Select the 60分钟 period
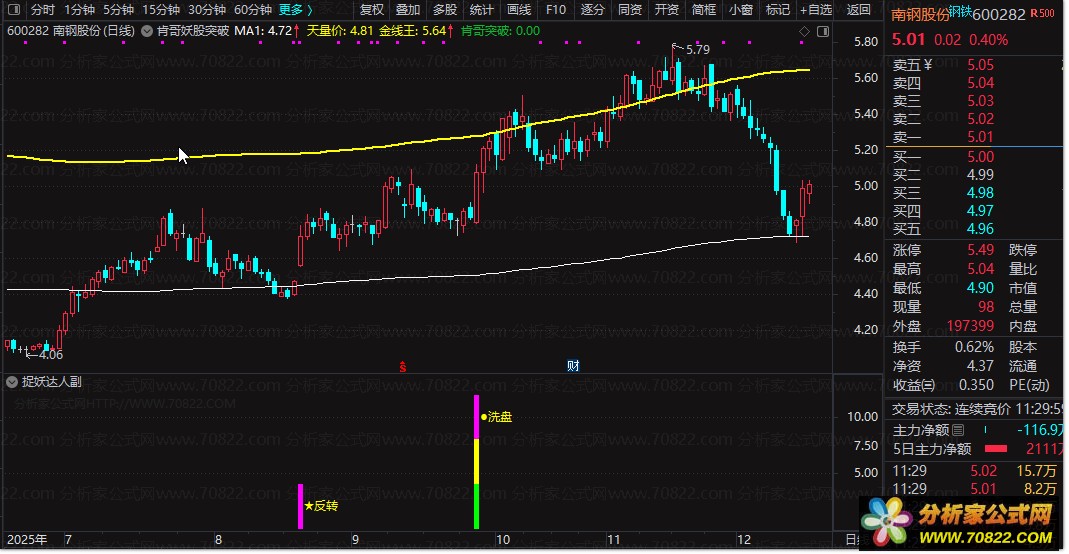Image resolution: width=1069 pixels, height=554 pixels. coord(252,10)
